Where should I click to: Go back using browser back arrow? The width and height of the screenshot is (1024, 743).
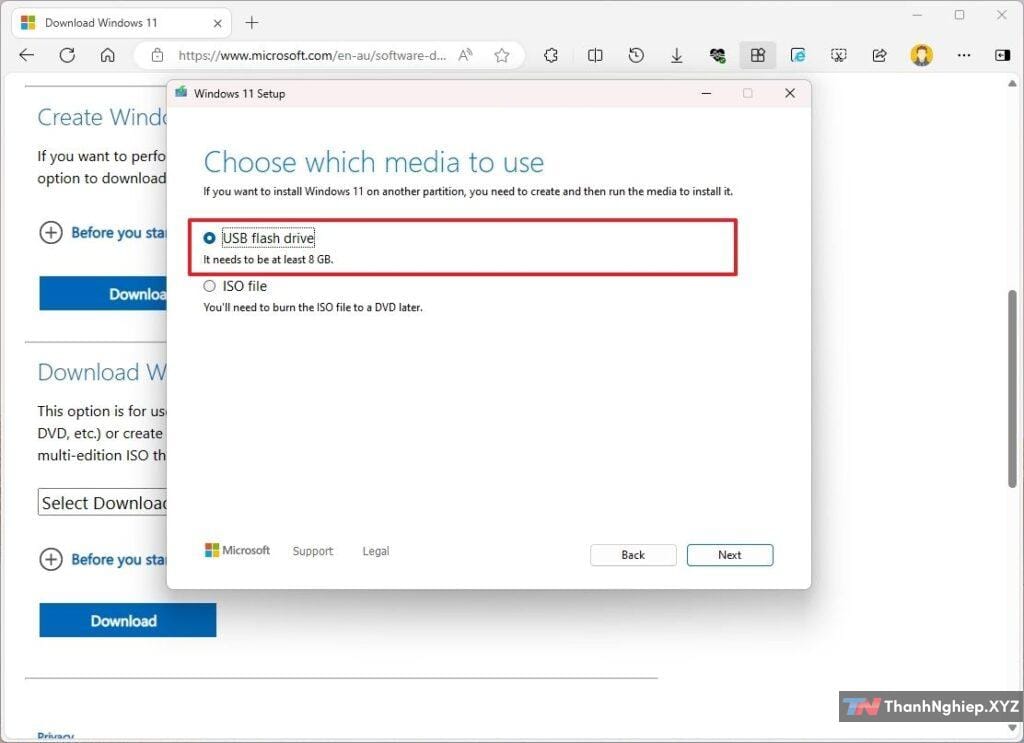(27, 55)
